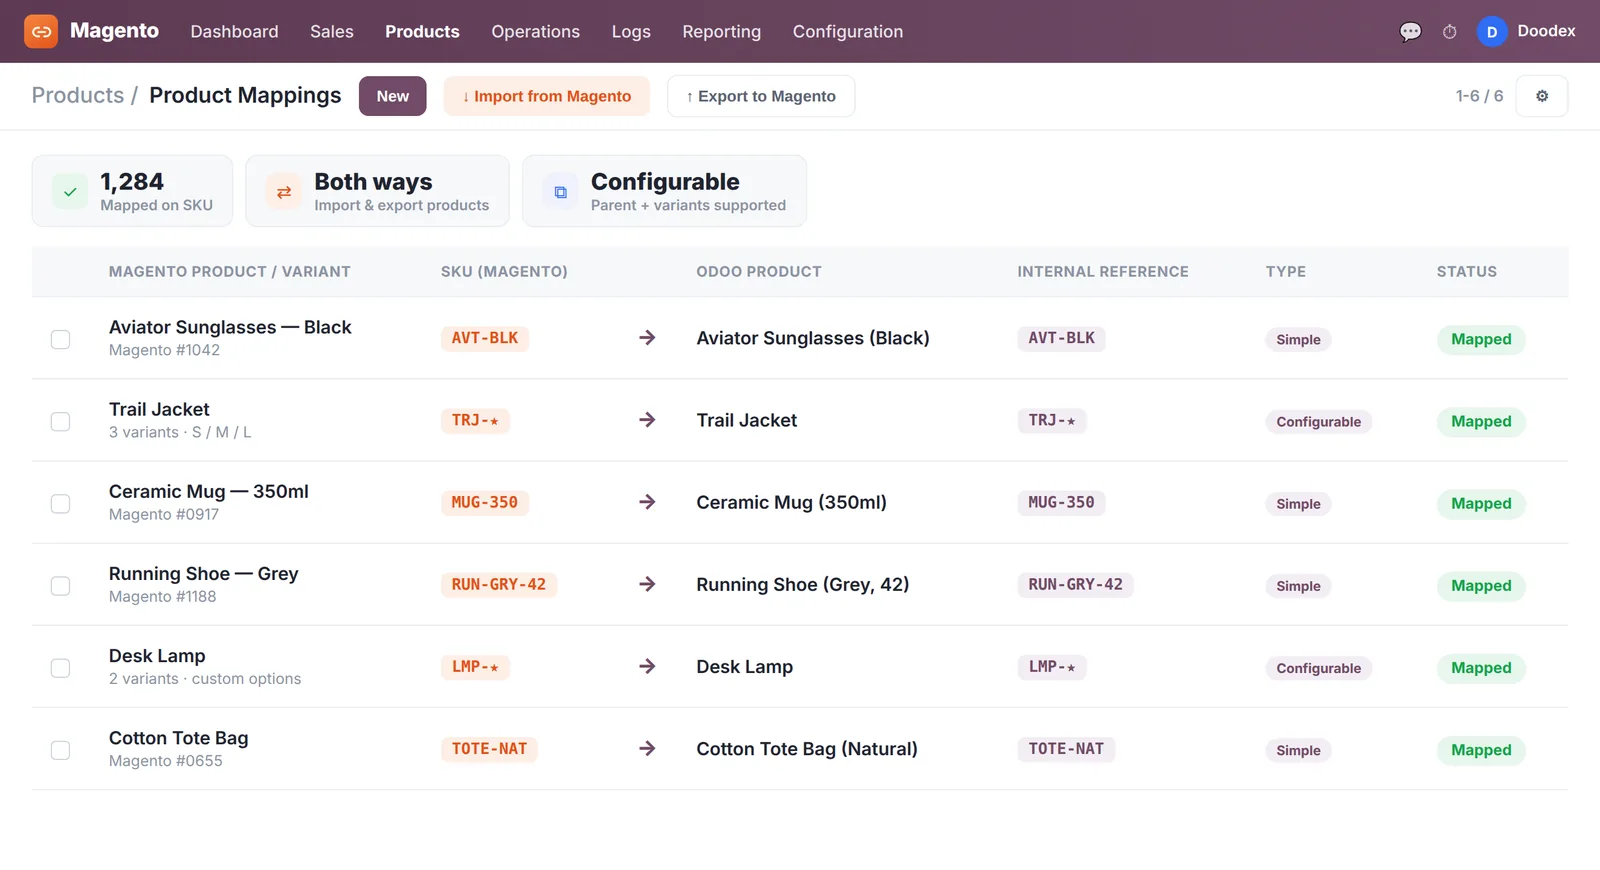
Task: Click Import from Magento button
Action: click(547, 96)
